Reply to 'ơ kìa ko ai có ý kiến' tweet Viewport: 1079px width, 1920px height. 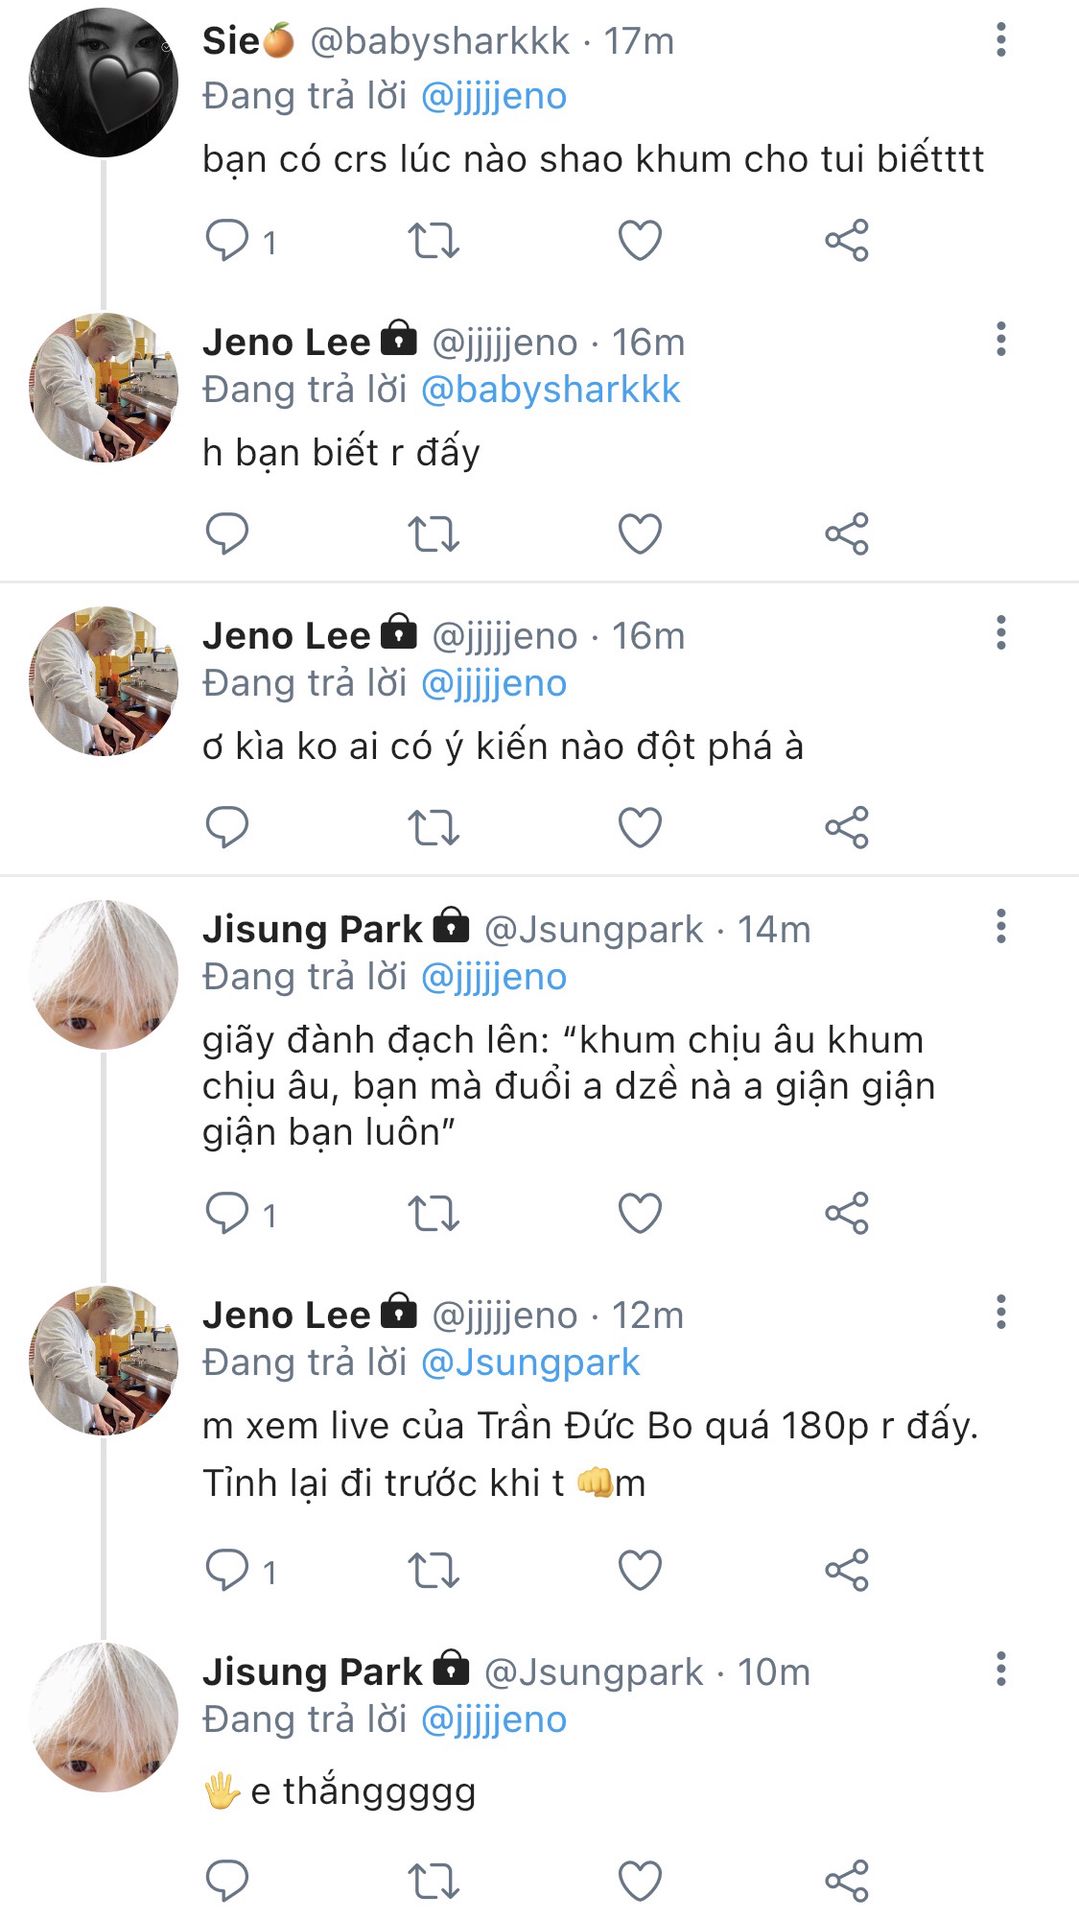[x=227, y=827]
